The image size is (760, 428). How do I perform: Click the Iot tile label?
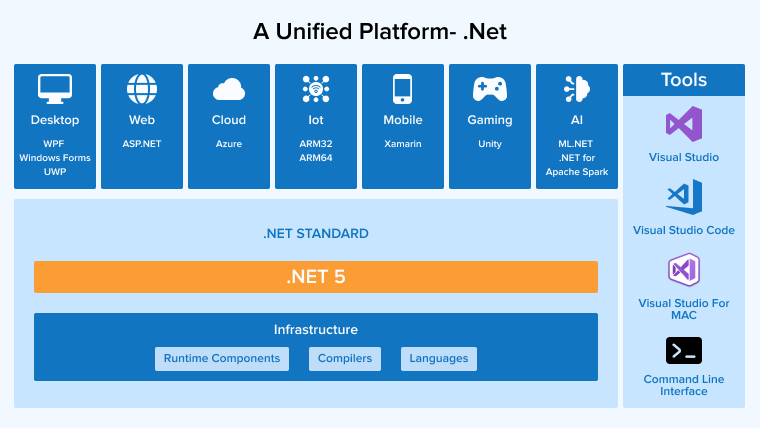click(x=316, y=120)
